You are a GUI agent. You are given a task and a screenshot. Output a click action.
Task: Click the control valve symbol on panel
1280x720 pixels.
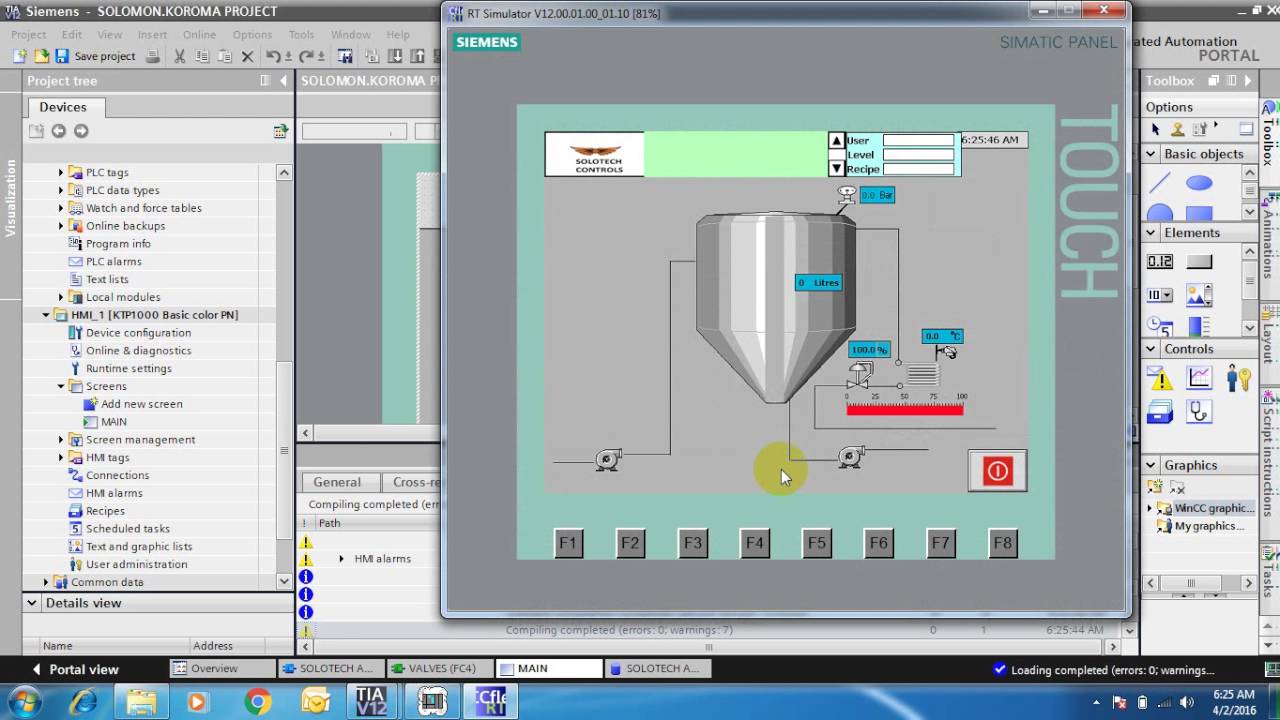(859, 377)
